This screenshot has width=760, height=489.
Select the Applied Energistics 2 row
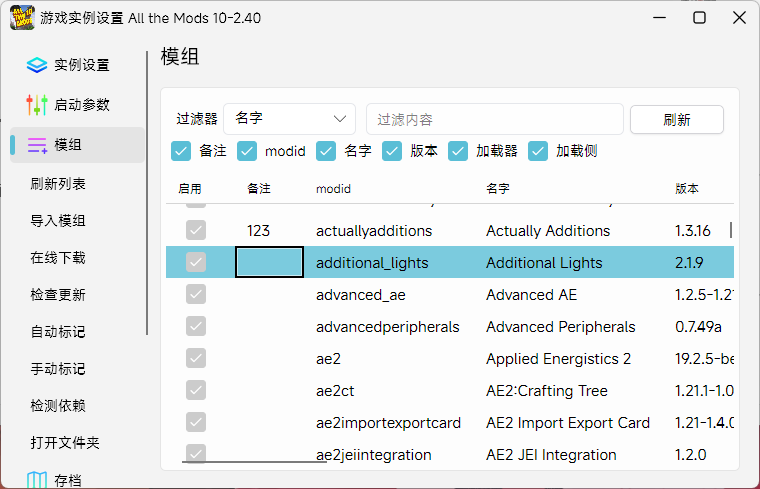click(x=558, y=359)
